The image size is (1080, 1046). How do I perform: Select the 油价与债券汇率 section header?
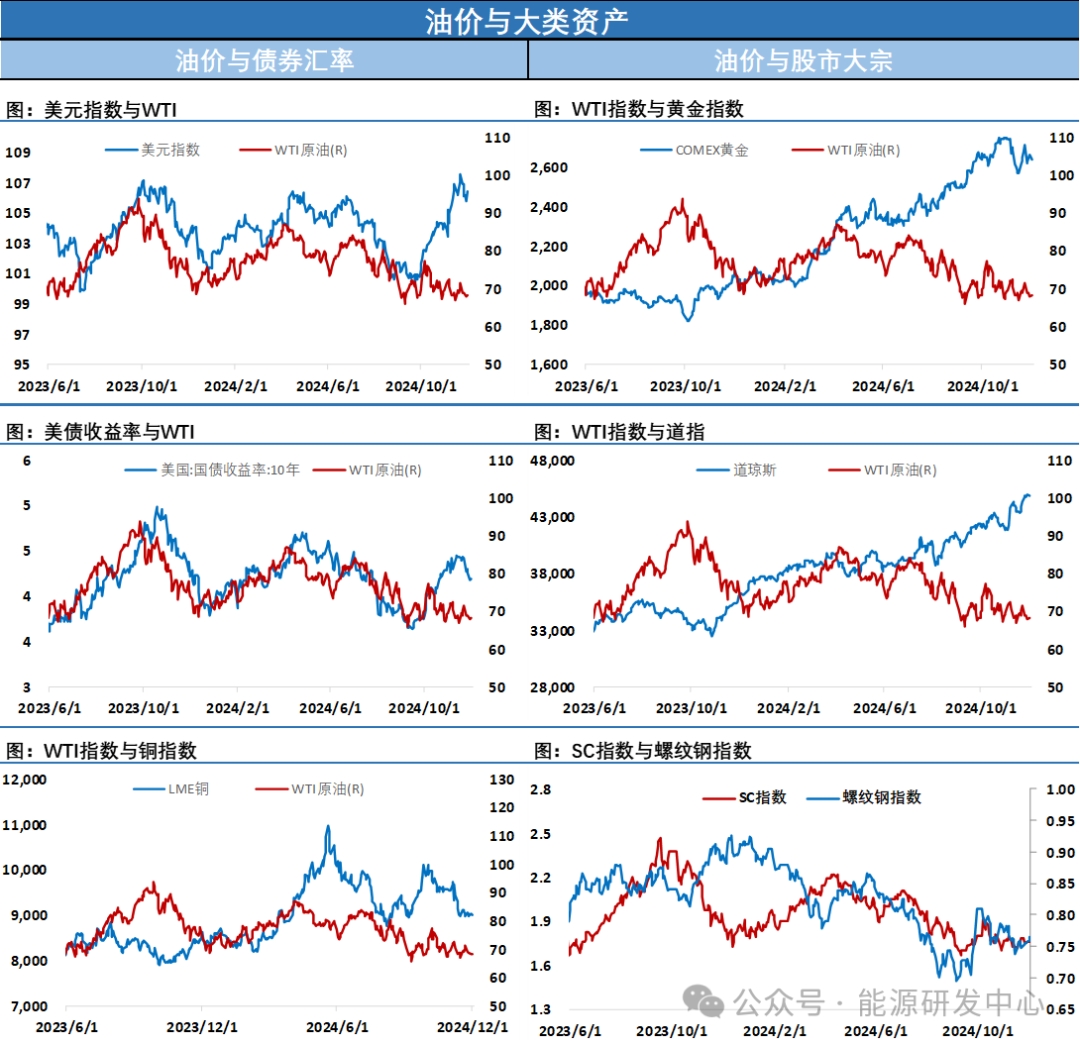click(264, 60)
